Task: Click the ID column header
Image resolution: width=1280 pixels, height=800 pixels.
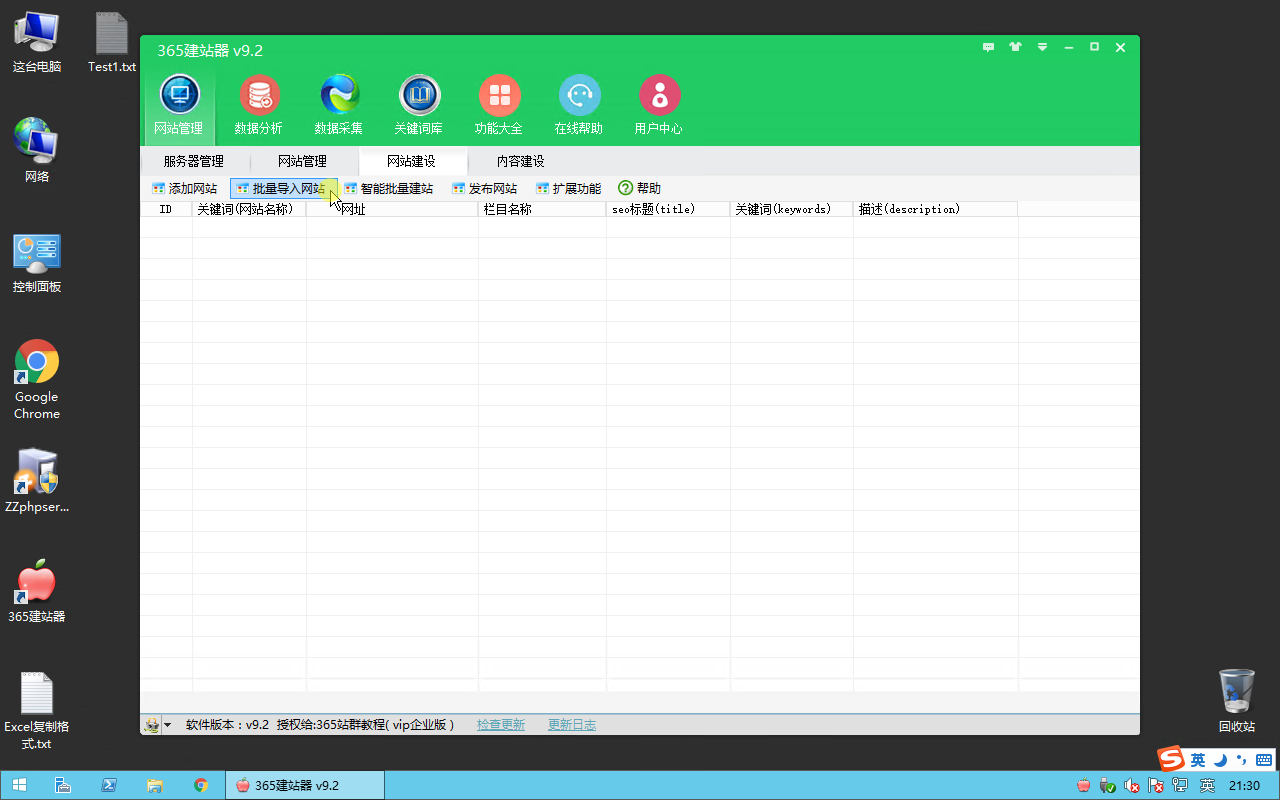Action: pos(166,209)
